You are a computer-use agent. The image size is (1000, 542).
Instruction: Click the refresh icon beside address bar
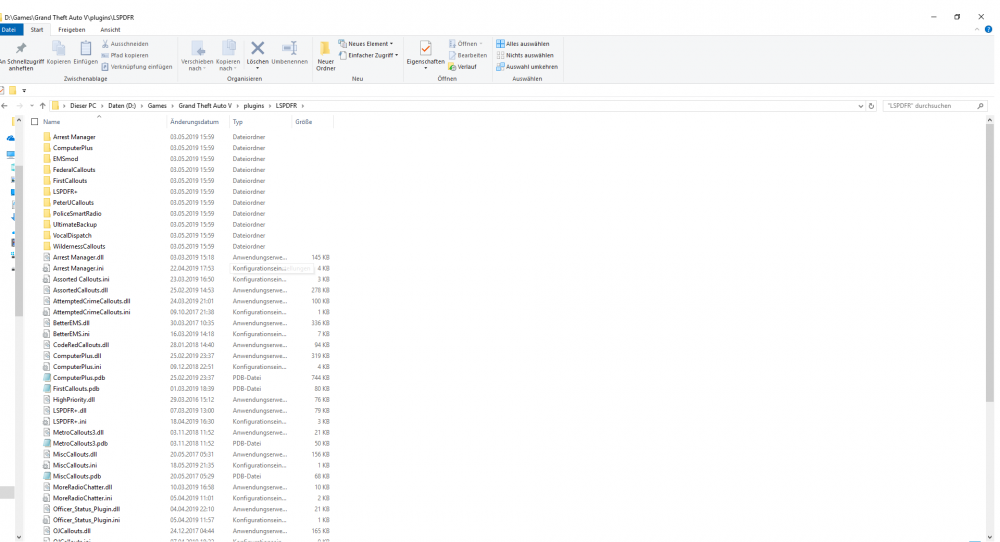click(871, 106)
